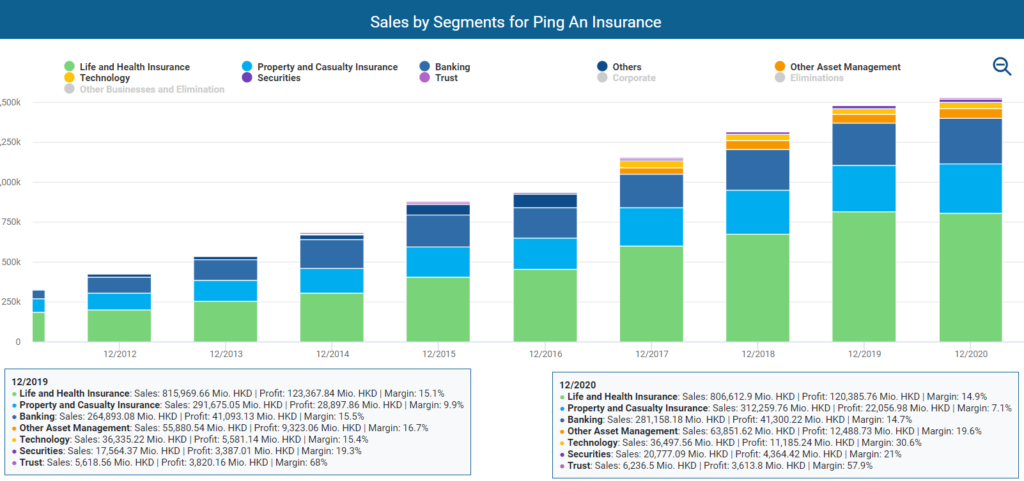Click Banking segment of 12/2017 bar

(651, 191)
